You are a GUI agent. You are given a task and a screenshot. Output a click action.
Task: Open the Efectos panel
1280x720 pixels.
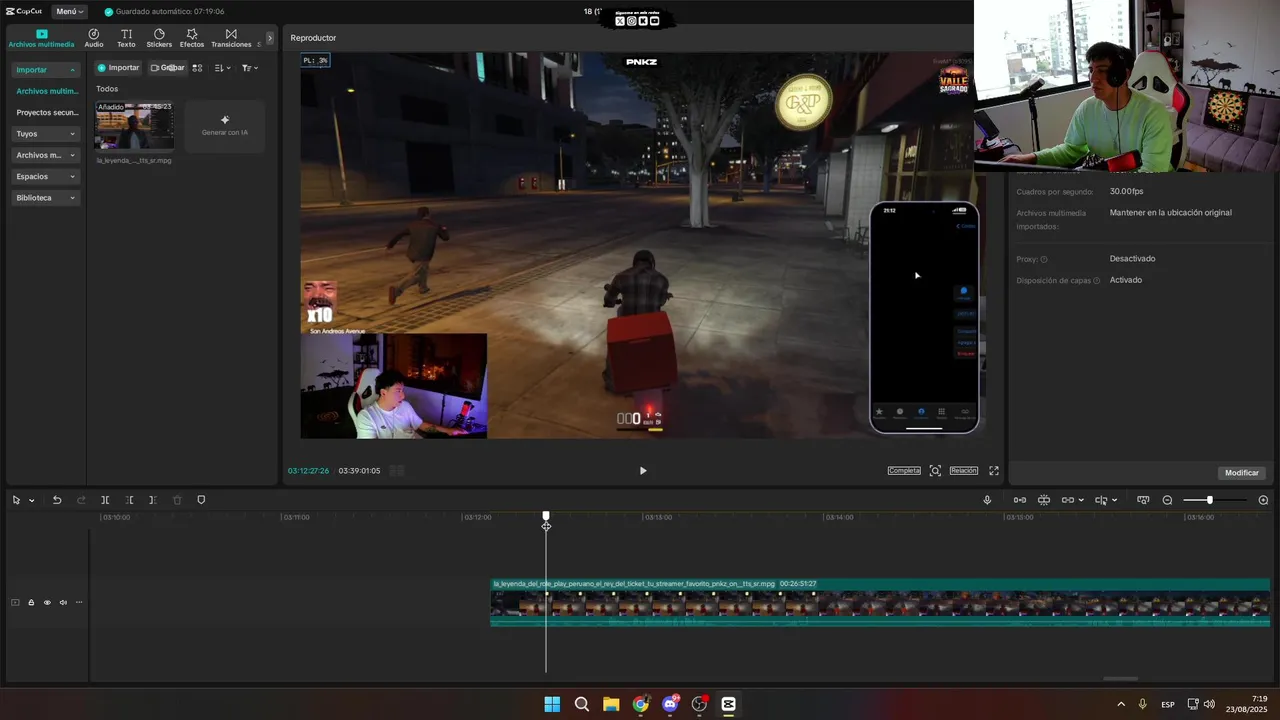click(192, 38)
